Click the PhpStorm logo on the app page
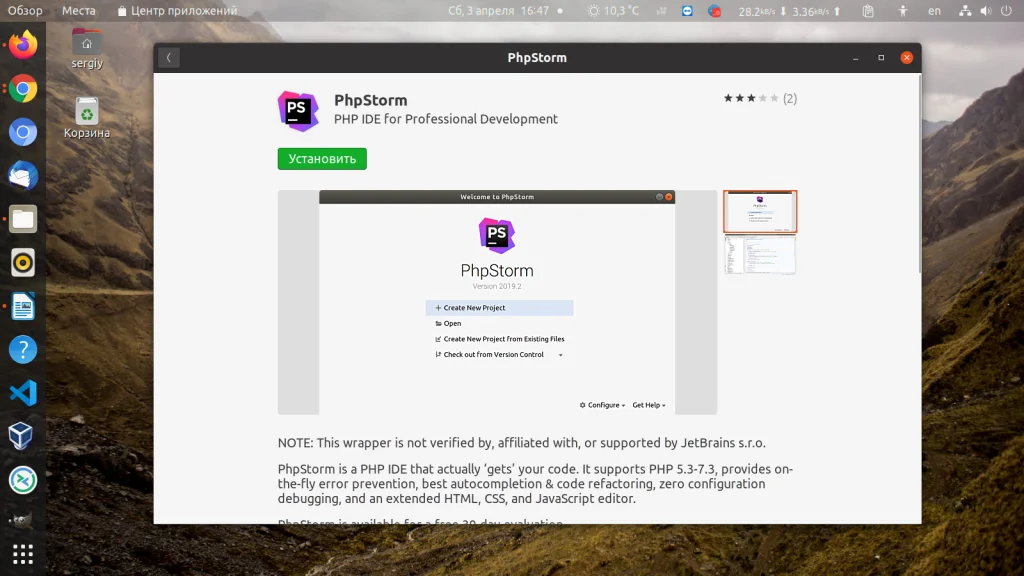 tap(297, 111)
